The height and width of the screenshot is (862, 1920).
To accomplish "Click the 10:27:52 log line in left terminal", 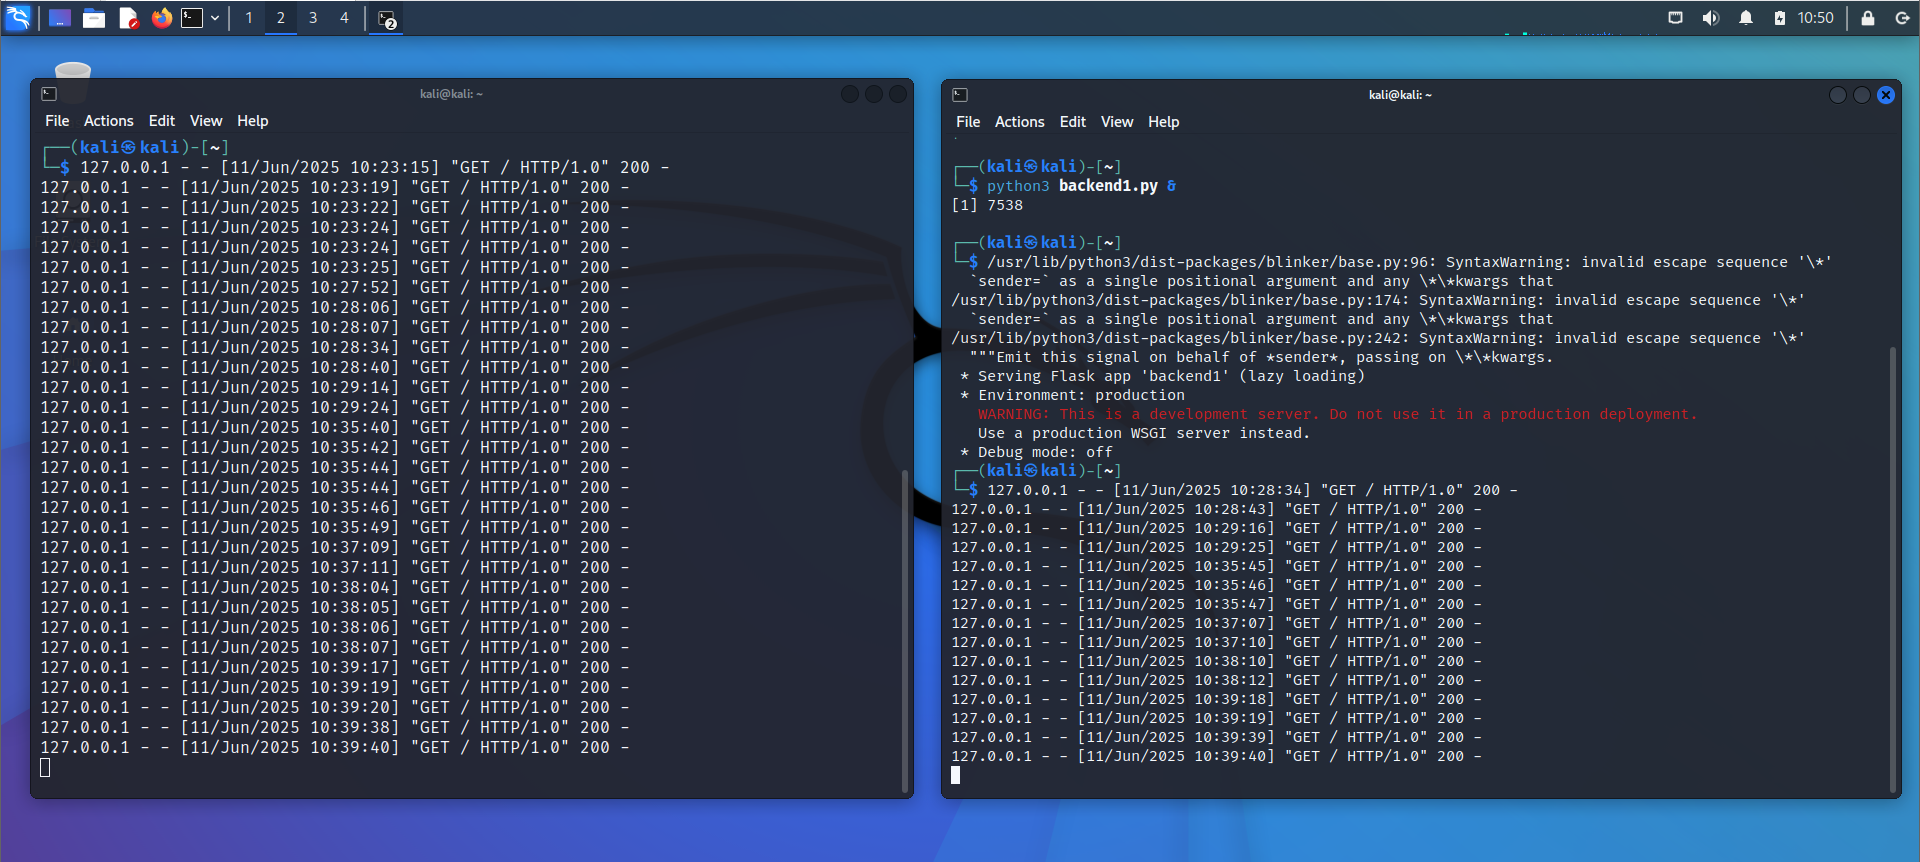I will [335, 287].
